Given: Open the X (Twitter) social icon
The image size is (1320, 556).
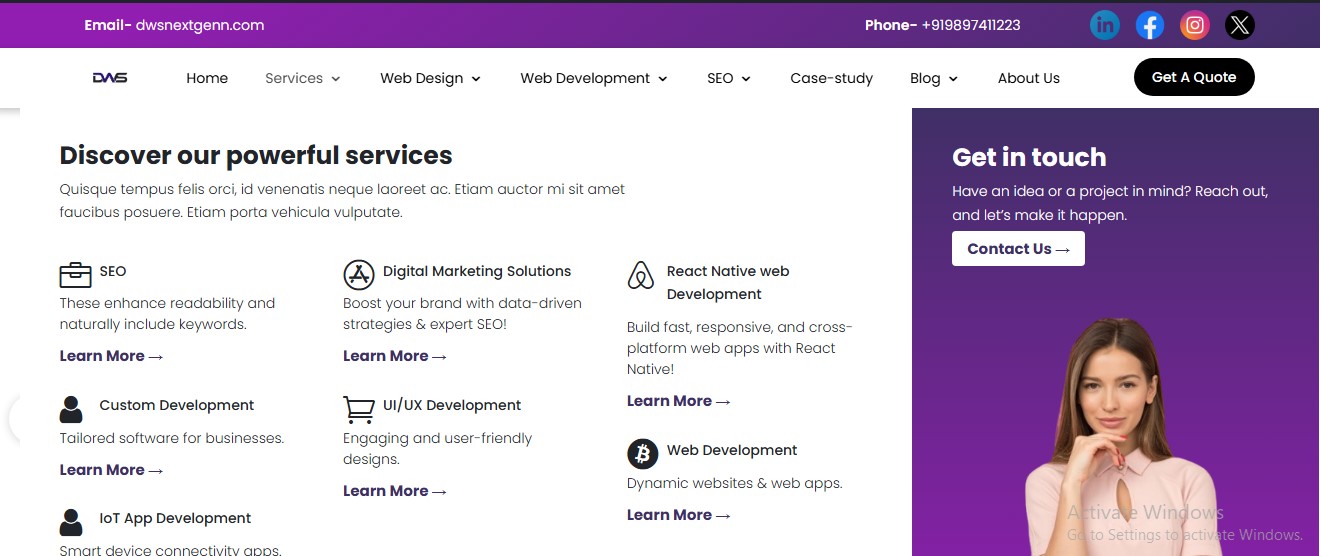Looking at the screenshot, I should coord(1240,25).
